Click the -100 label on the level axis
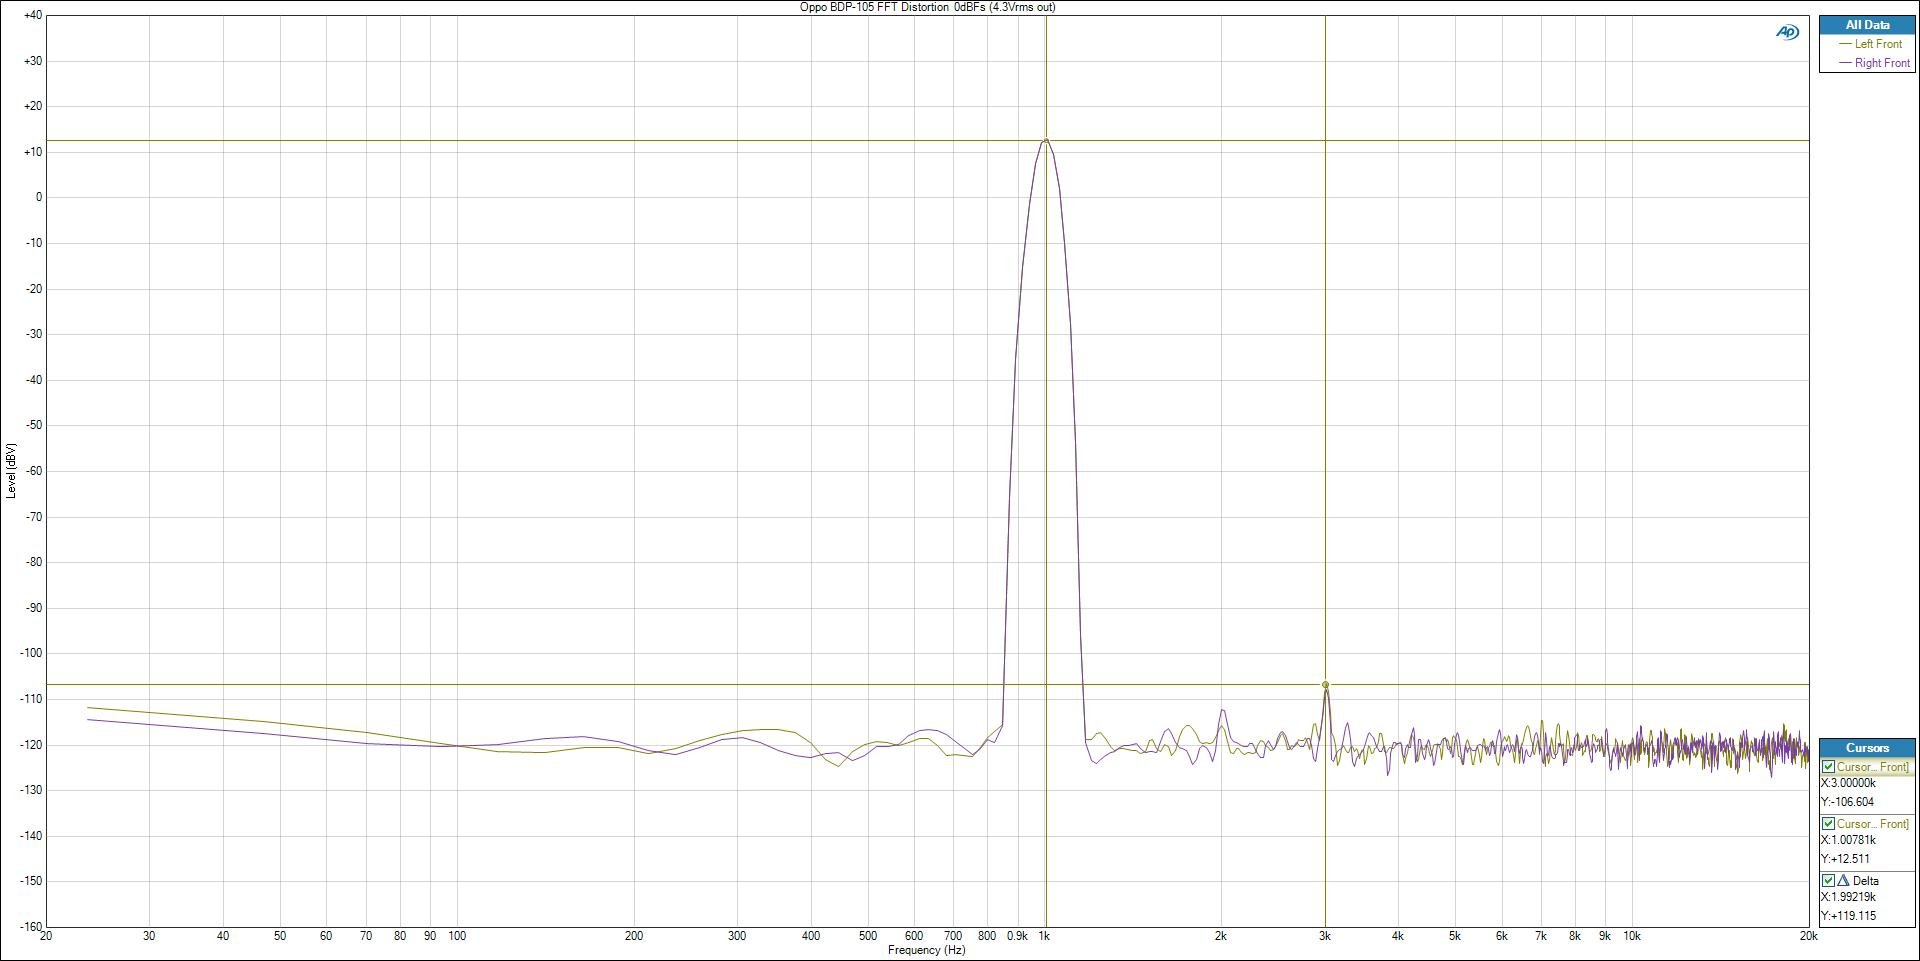Viewport: 1920px width, 961px height. (x=31, y=653)
